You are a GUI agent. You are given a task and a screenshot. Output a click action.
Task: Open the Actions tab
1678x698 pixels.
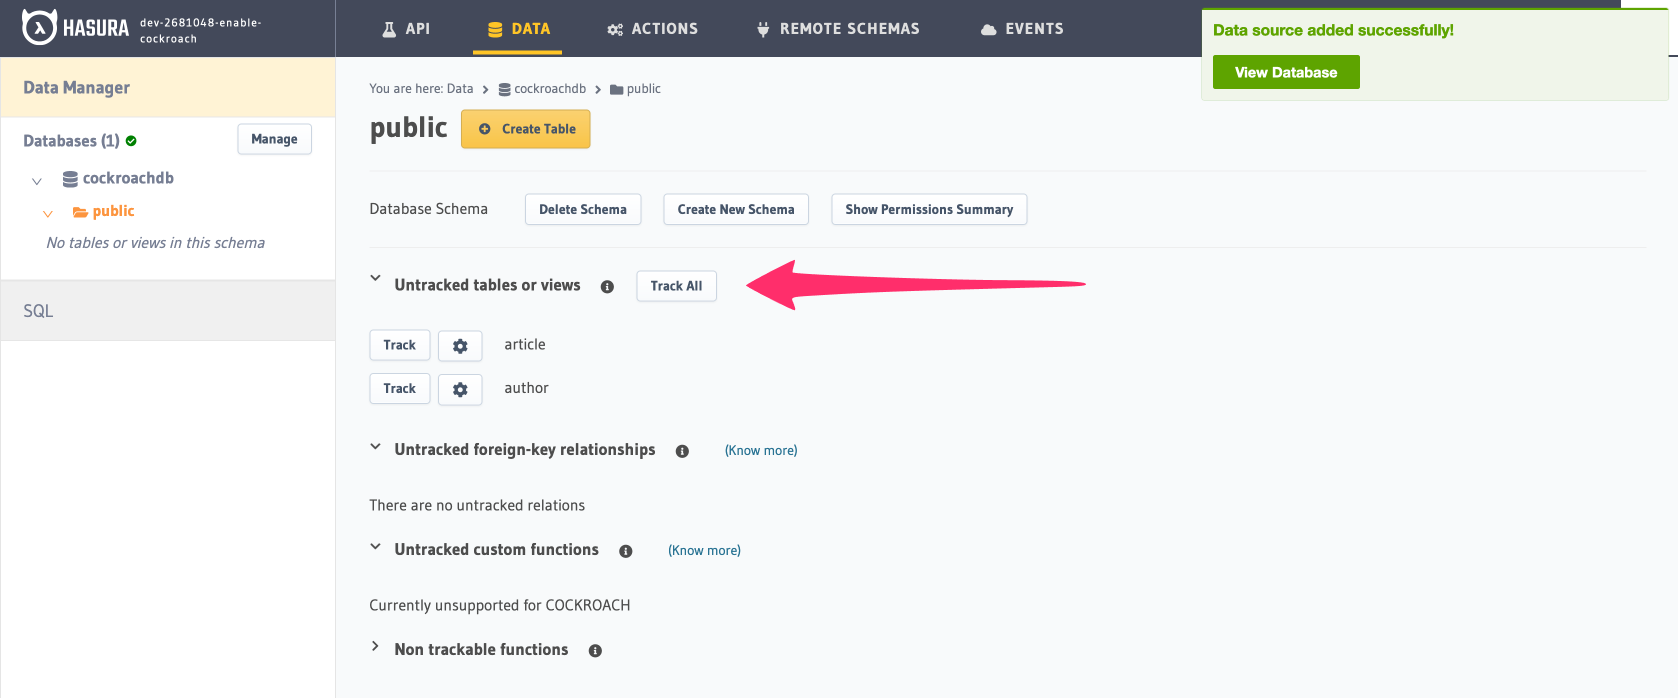click(652, 29)
